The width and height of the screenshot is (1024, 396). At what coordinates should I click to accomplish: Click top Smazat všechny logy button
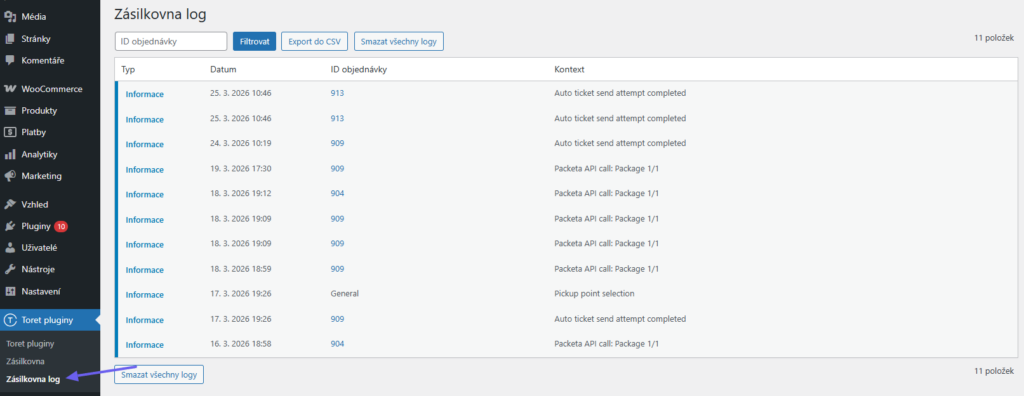[x=399, y=41]
